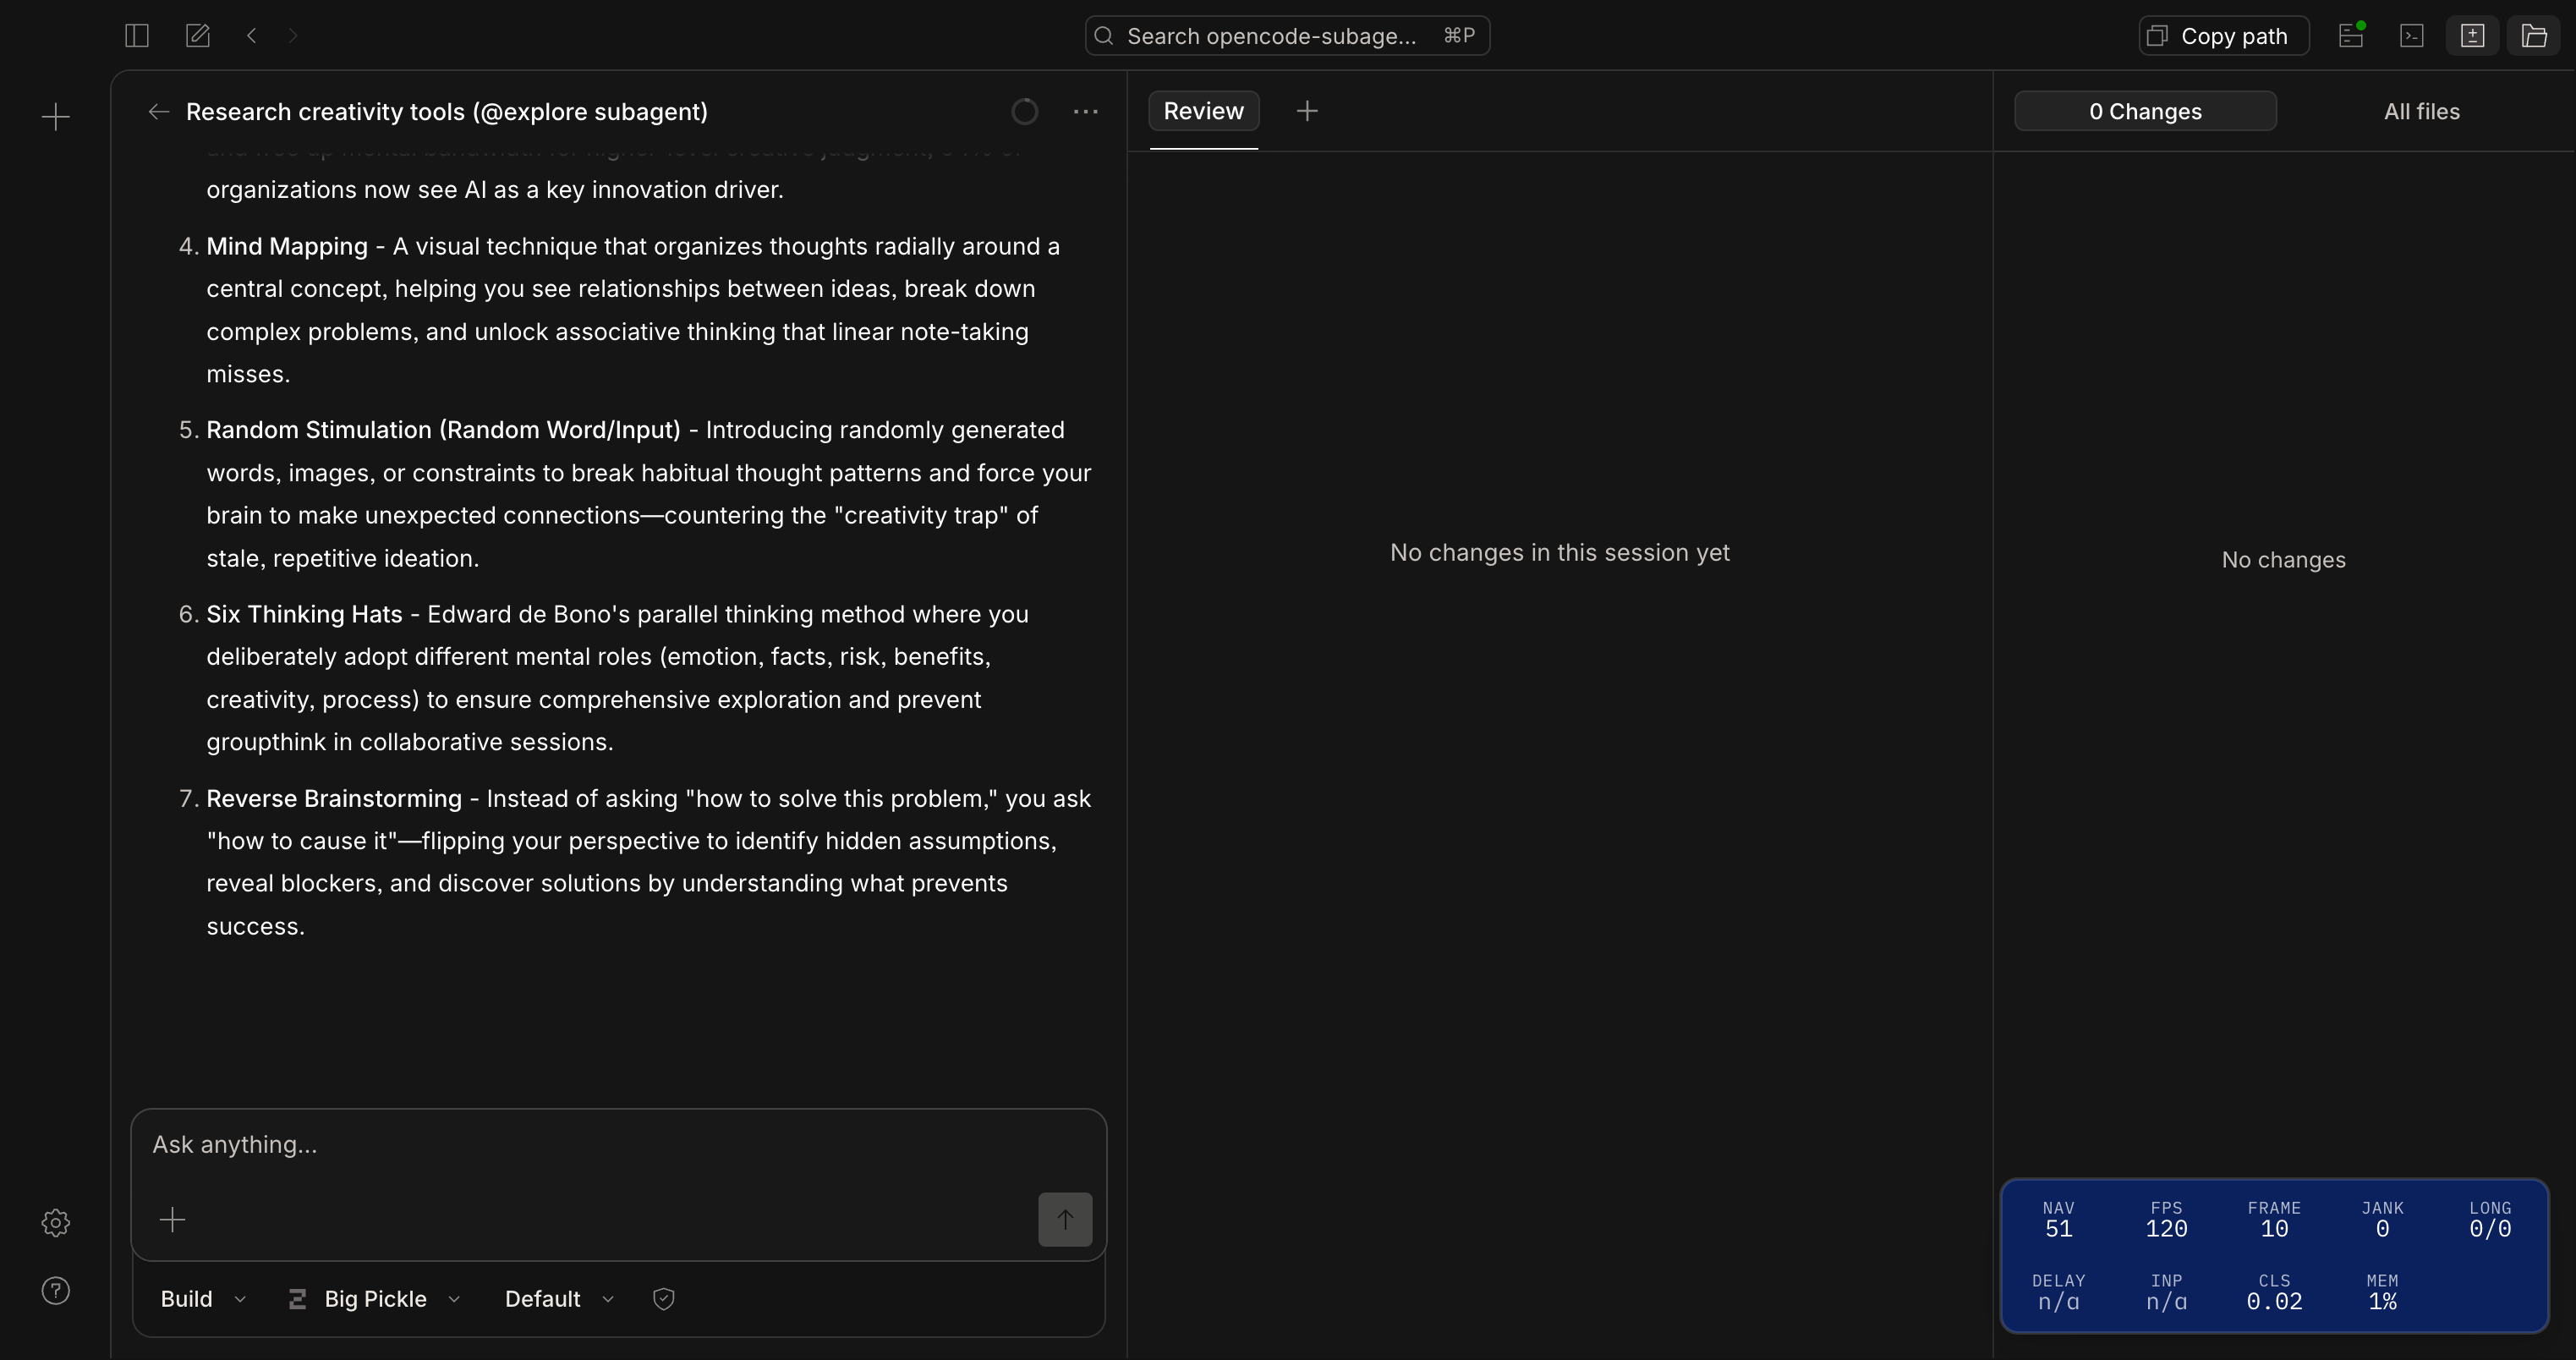Add a new tab next to Review

pyautogui.click(x=1307, y=111)
